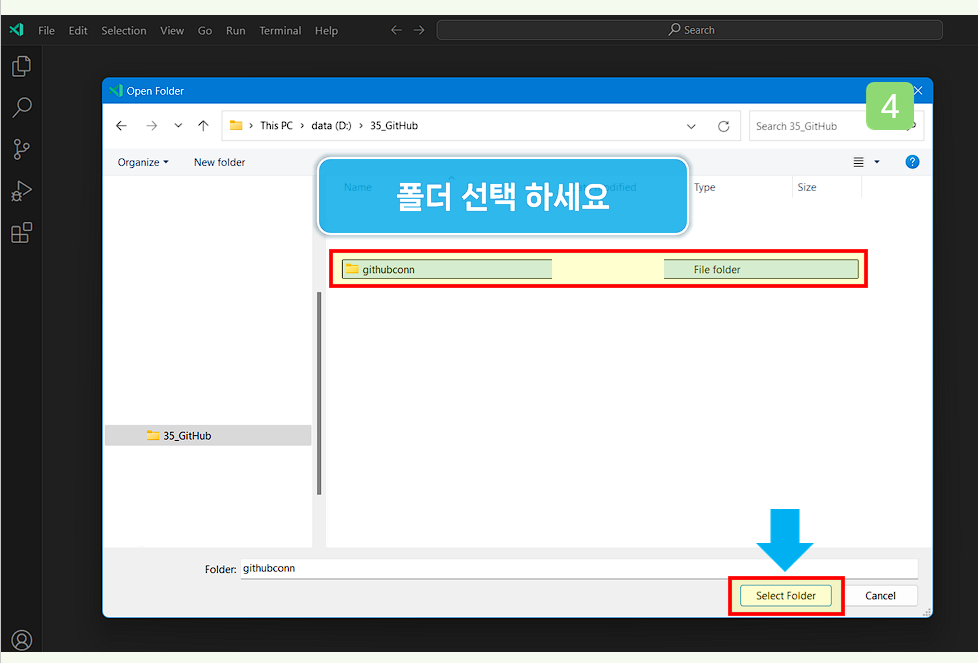Open the Explorer panel in VS Code
The image size is (978, 663).
click(x=22, y=65)
